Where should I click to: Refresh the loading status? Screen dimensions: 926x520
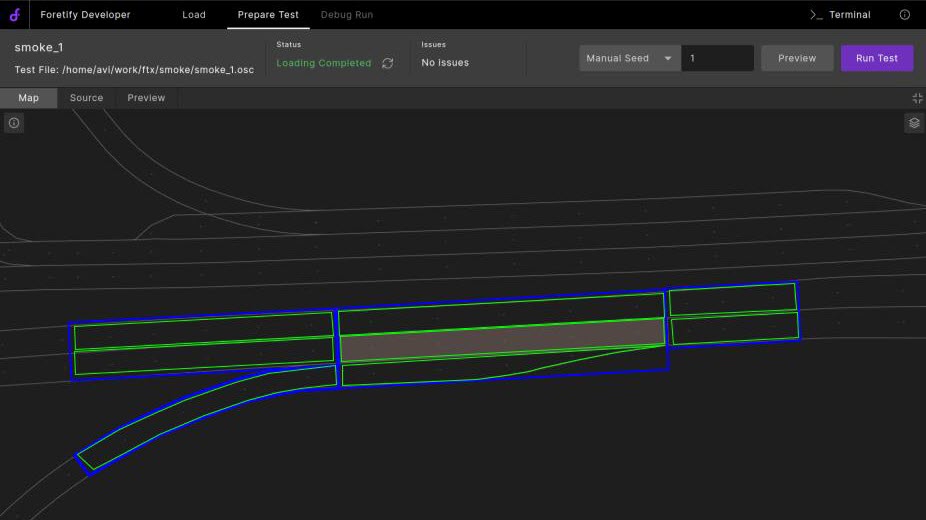click(x=388, y=63)
